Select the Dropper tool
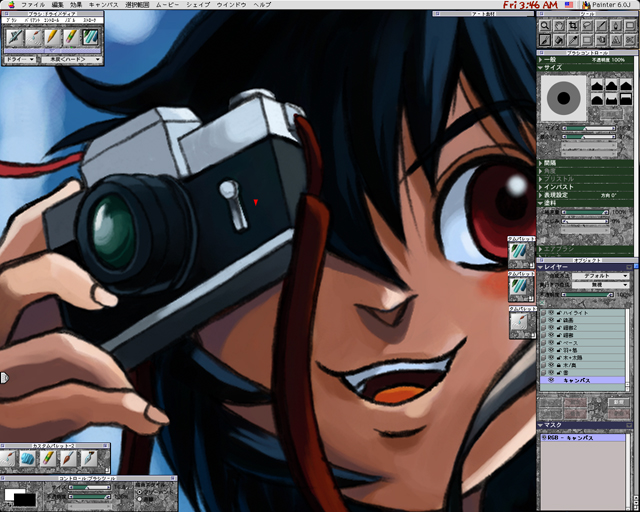640x512 pixels. (573, 40)
